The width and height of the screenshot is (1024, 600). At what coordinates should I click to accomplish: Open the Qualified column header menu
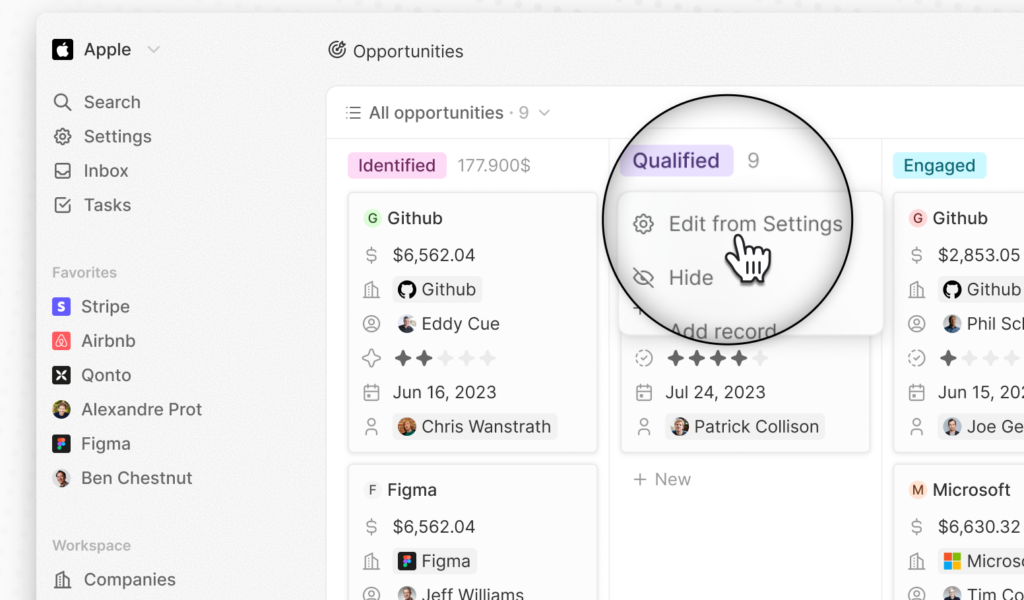(676, 161)
